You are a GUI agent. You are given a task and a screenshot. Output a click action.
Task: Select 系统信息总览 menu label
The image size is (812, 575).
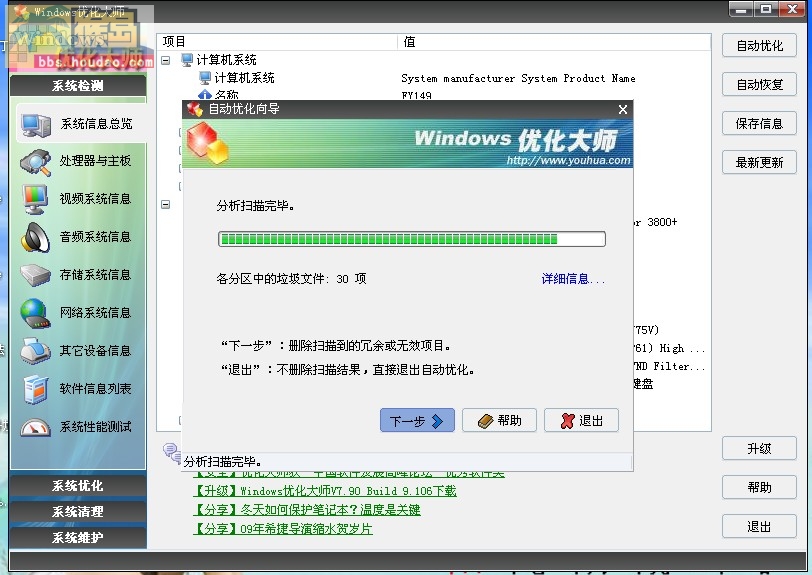click(x=96, y=124)
